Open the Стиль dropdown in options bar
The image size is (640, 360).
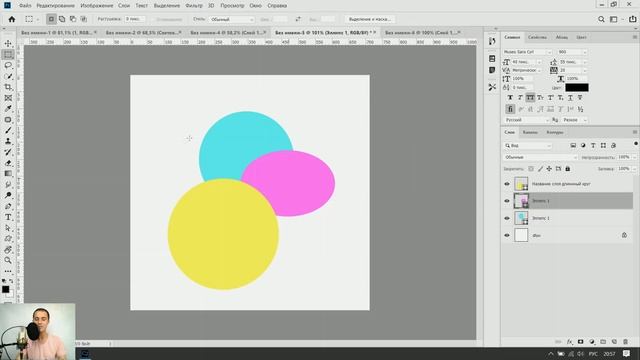pyautogui.click(x=232, y=19)
